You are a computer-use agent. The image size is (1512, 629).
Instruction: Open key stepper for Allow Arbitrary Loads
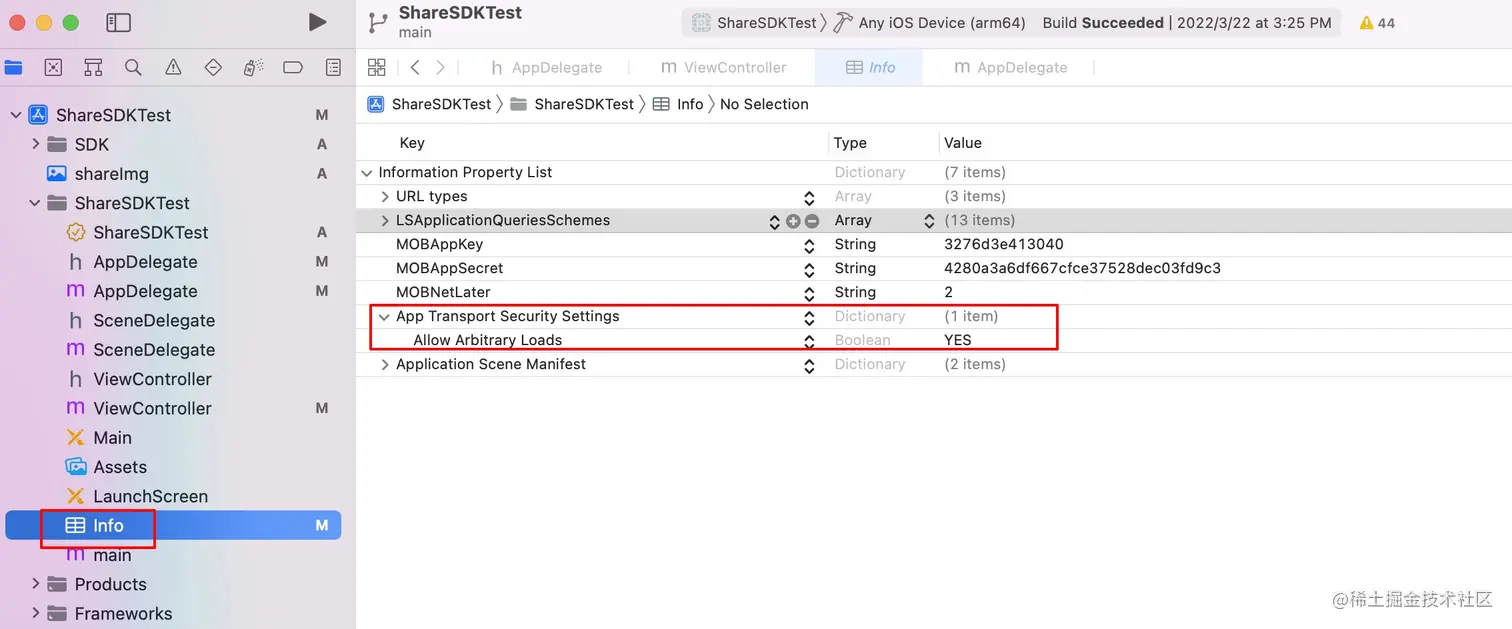[809, 341]
